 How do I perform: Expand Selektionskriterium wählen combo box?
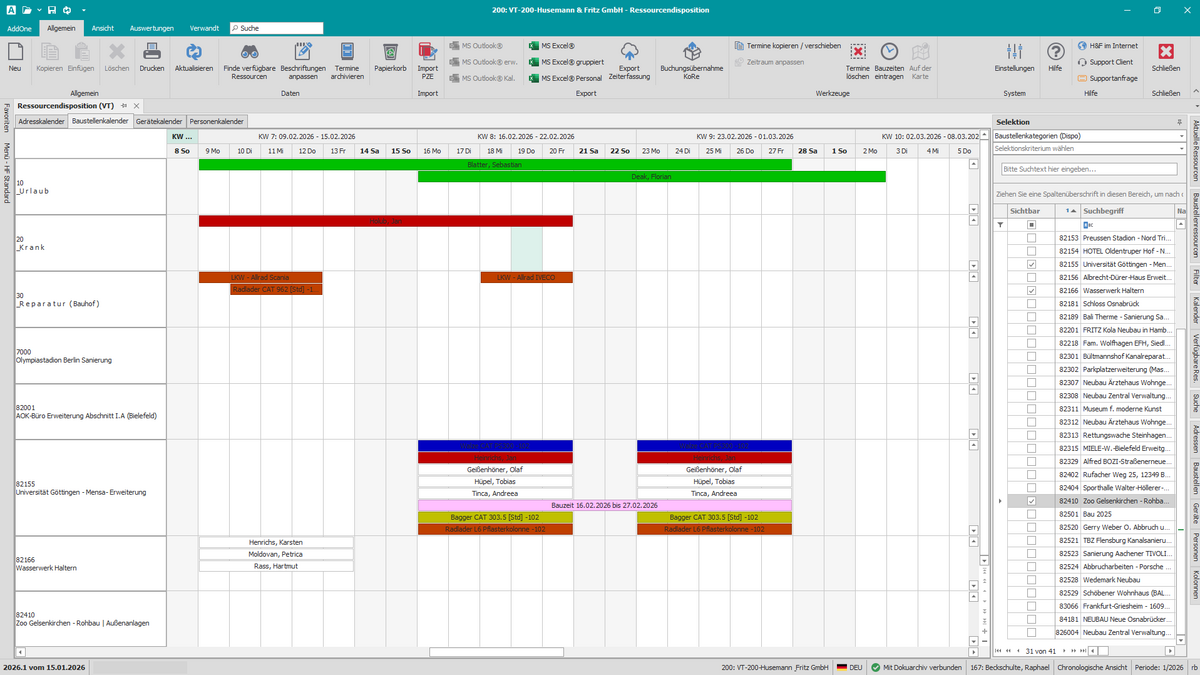click(x=1089, y=149)
